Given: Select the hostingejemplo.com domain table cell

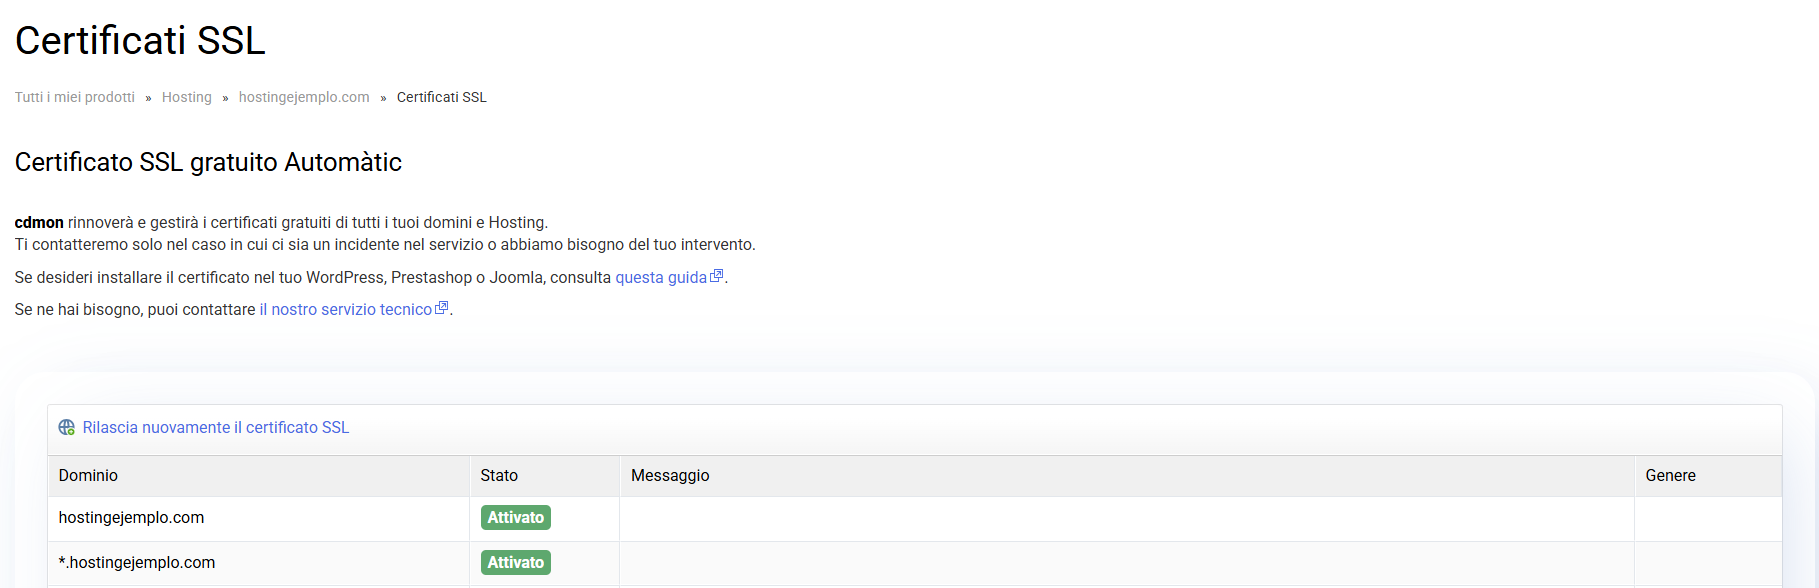Looking at the screenshot, I should pos(131,518).
